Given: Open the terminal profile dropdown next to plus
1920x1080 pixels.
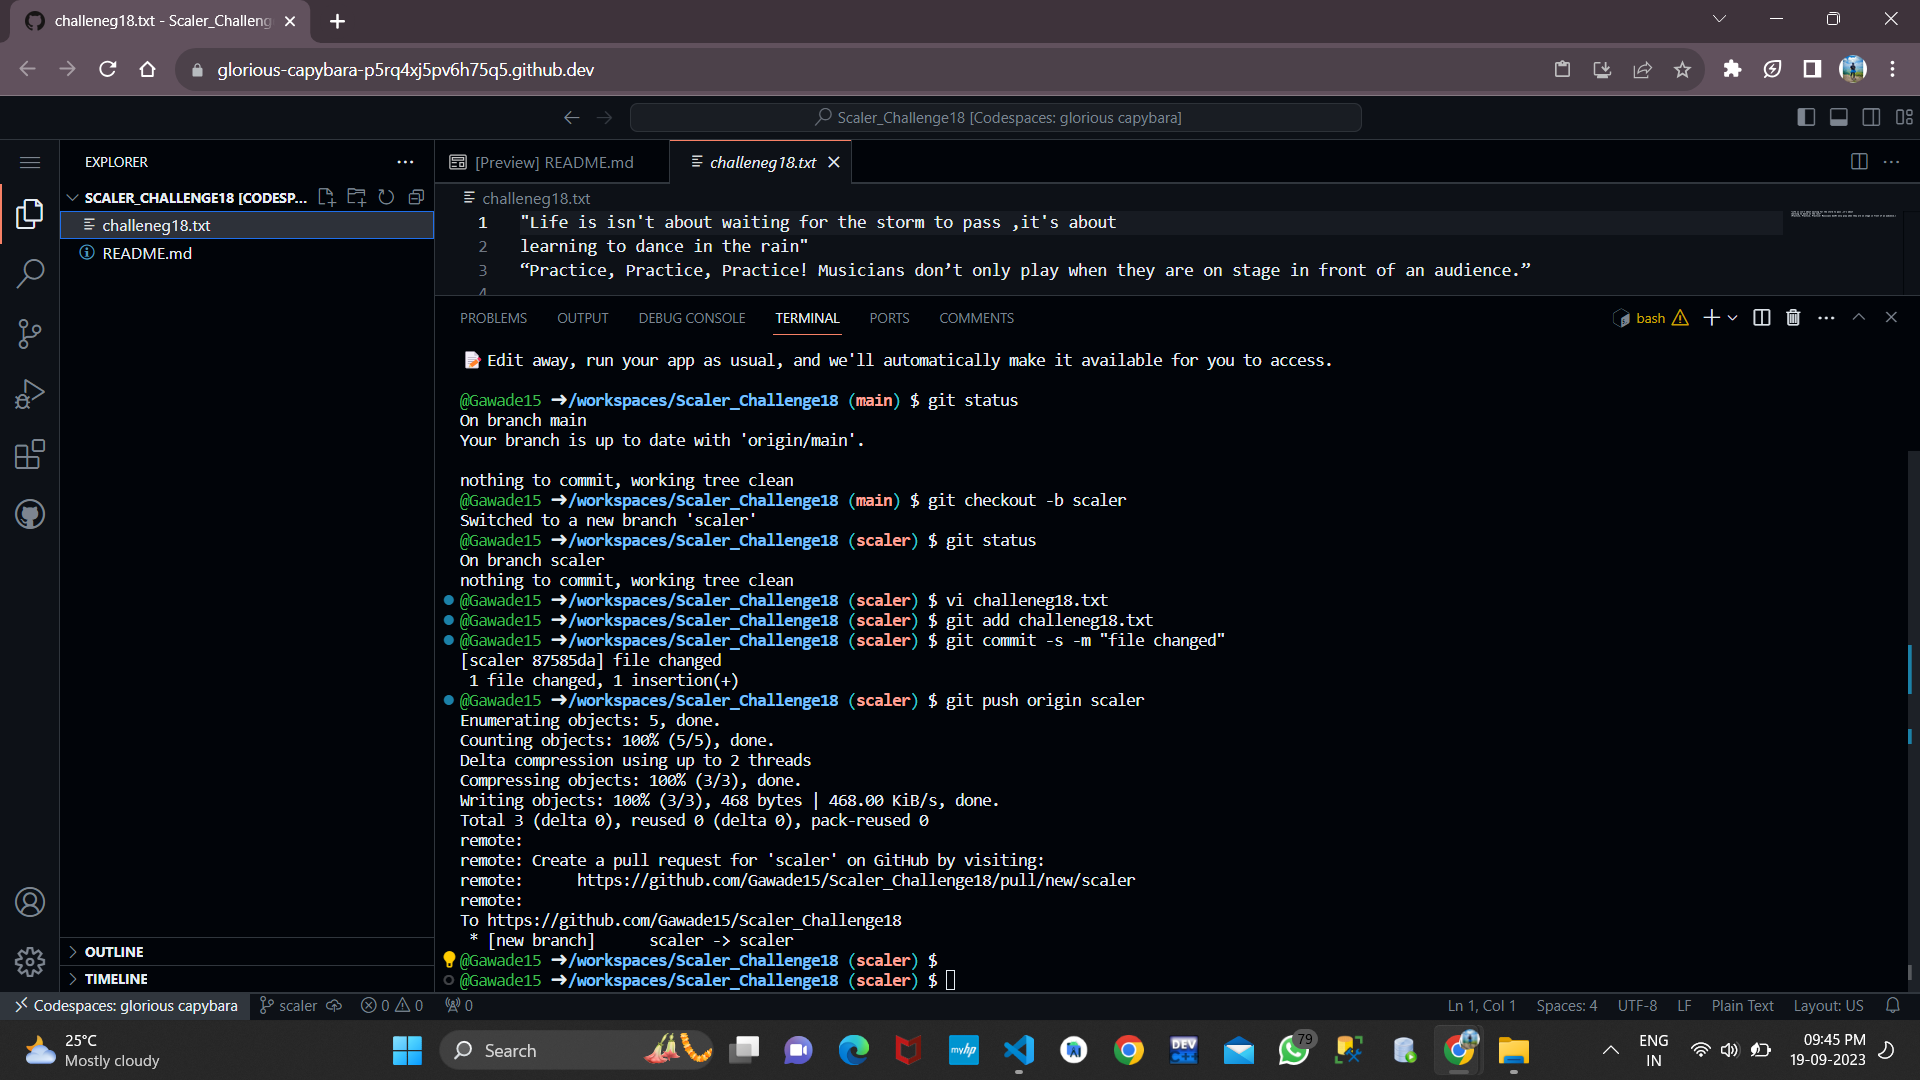Looking at the screenshot, I should click(x=1733, y=317).
